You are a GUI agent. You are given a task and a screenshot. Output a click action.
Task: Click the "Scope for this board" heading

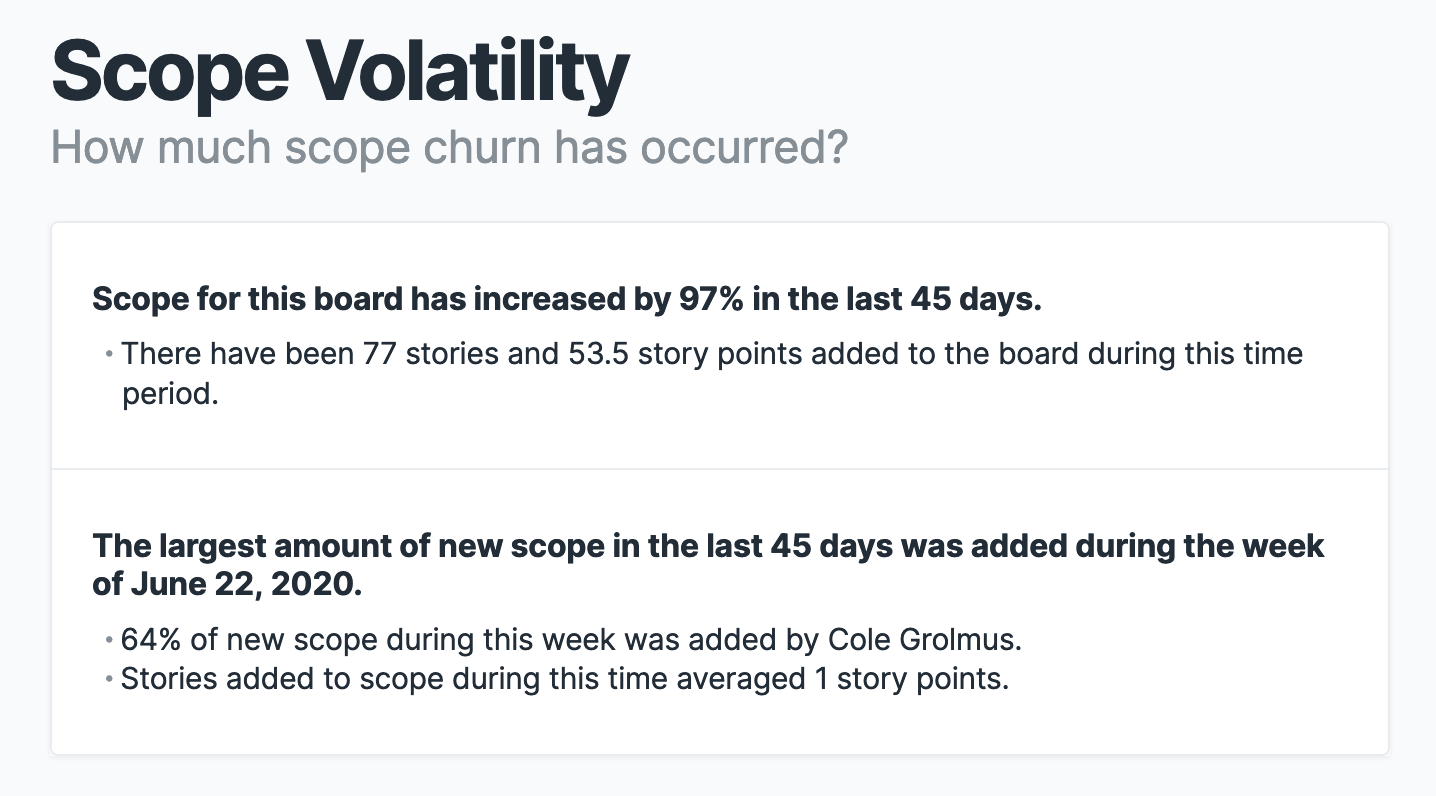click(251, 299)
